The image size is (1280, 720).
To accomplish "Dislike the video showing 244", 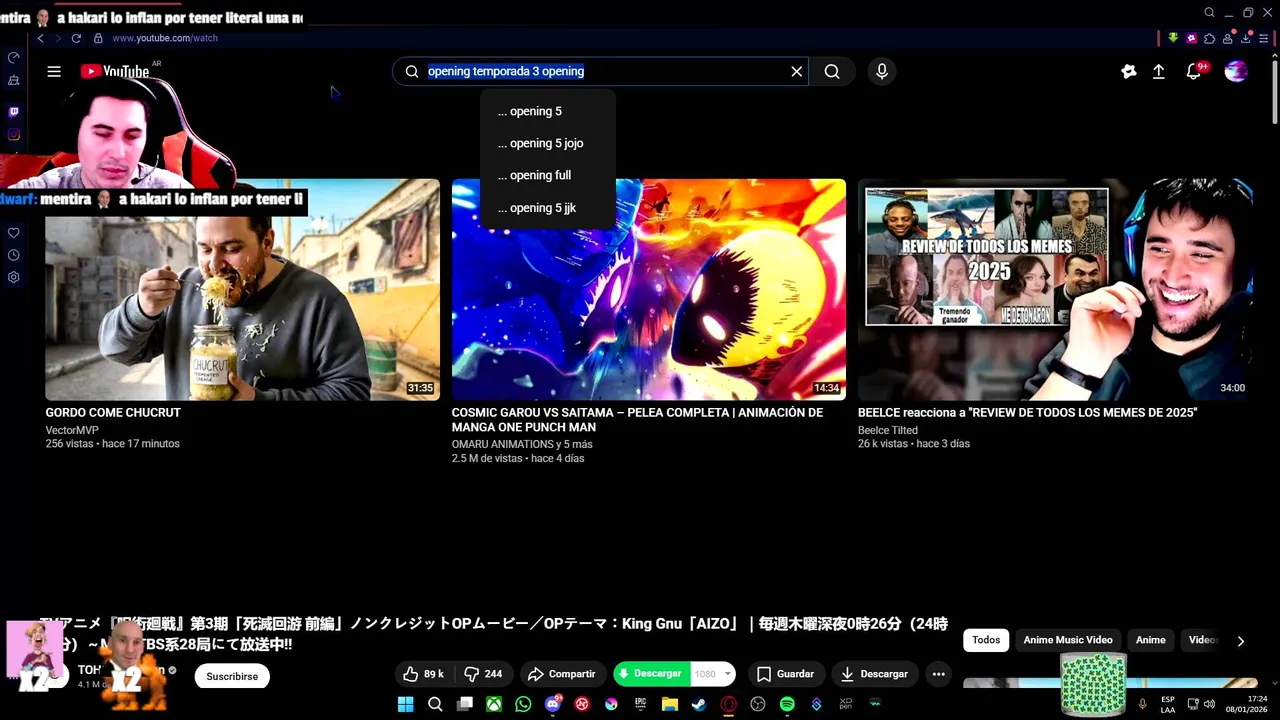I will point(484,674).
